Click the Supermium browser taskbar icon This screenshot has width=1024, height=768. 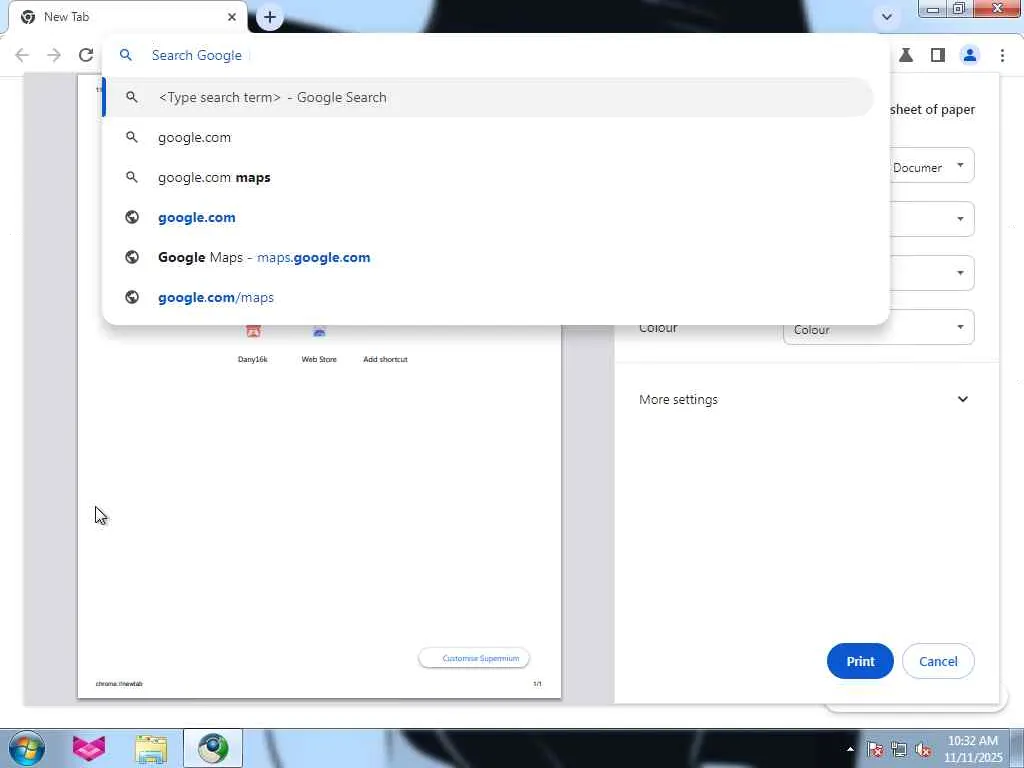coord(213,748)
